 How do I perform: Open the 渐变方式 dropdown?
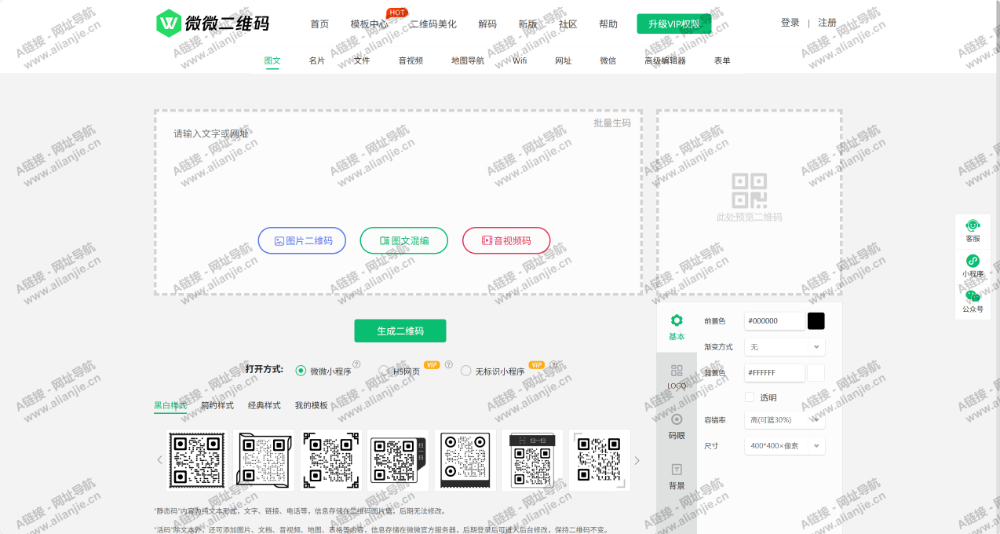(x=784, y=346)
